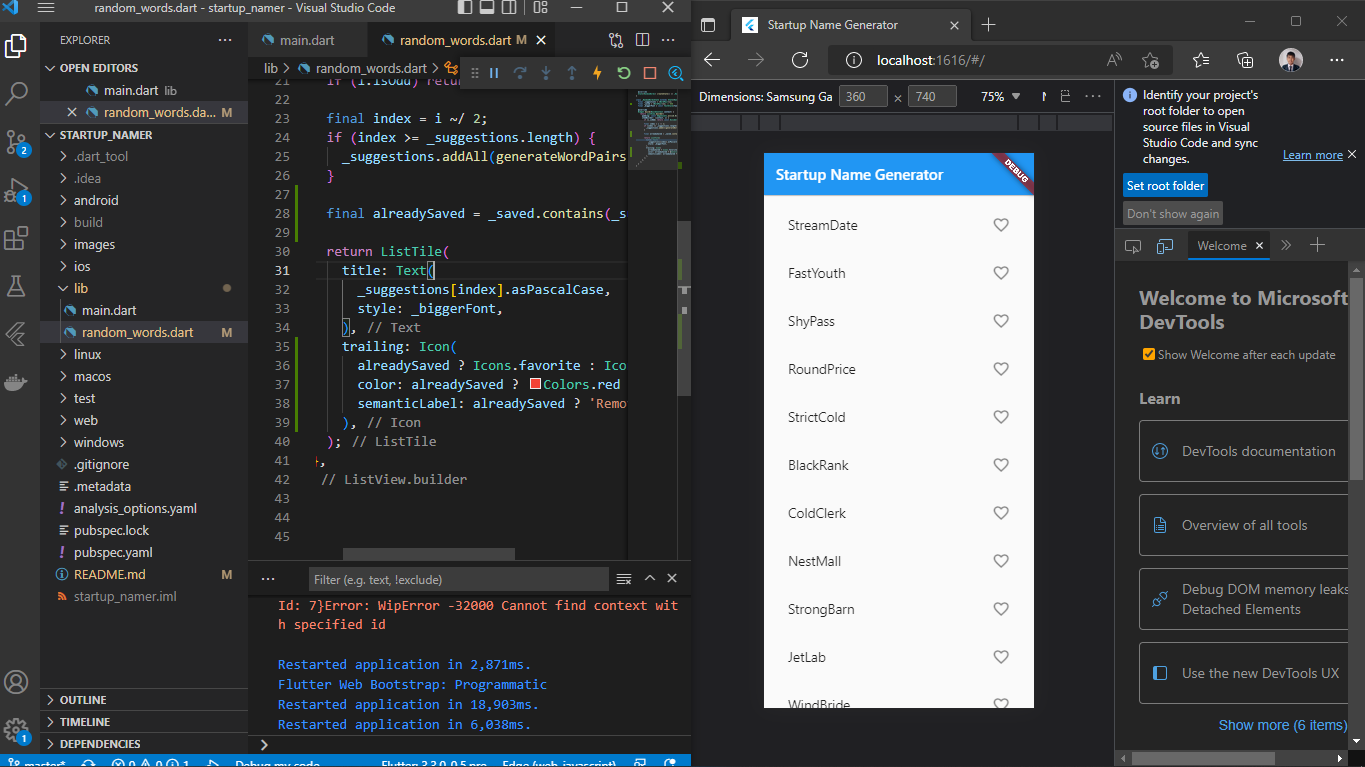Screen dimensions: 1365x767
Task: Add this page to favorites in Edge
Action: tap(1151, 60)
